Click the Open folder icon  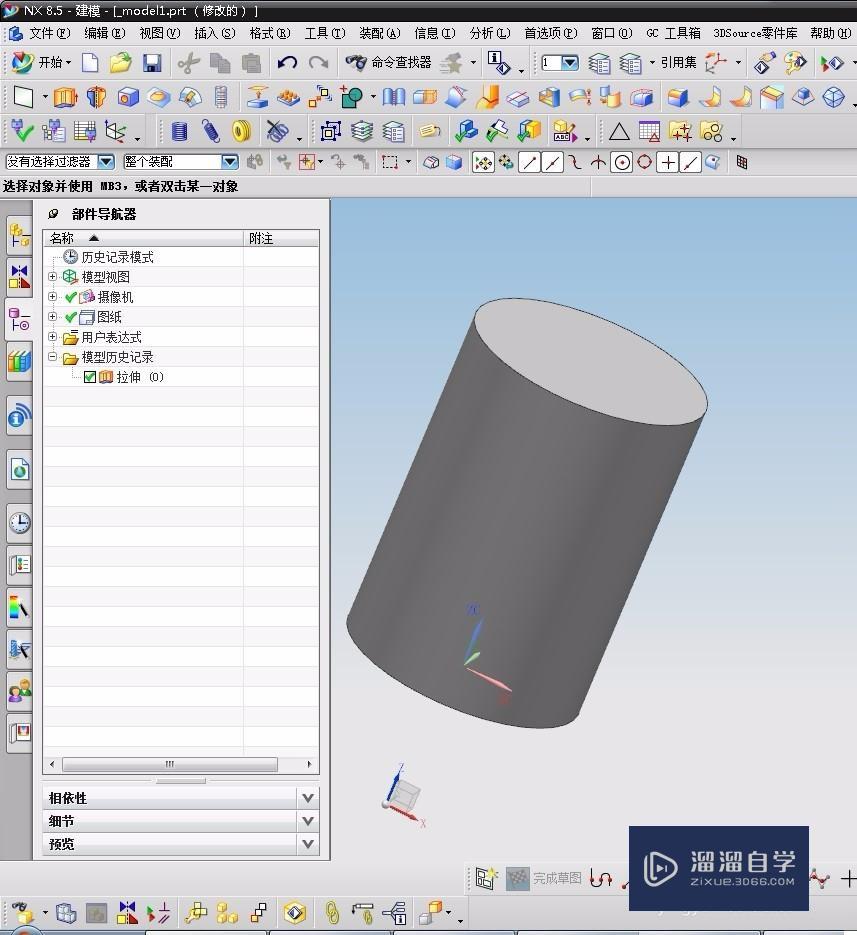point(120,63)
